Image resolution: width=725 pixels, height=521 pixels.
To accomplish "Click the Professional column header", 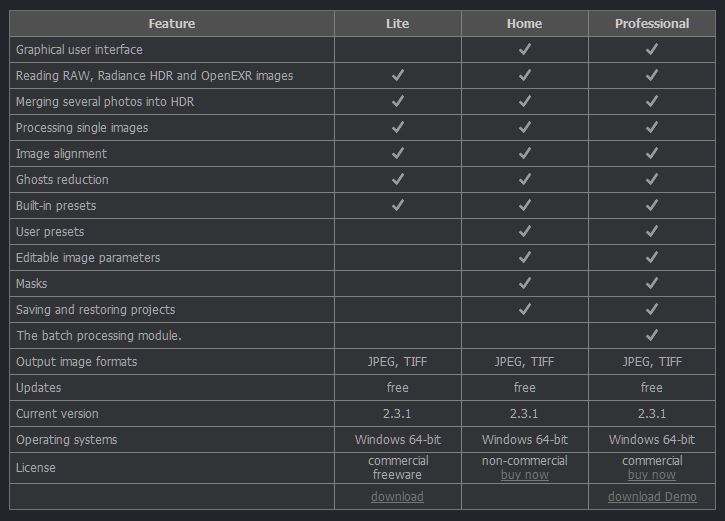I will (x=651, y=23).
